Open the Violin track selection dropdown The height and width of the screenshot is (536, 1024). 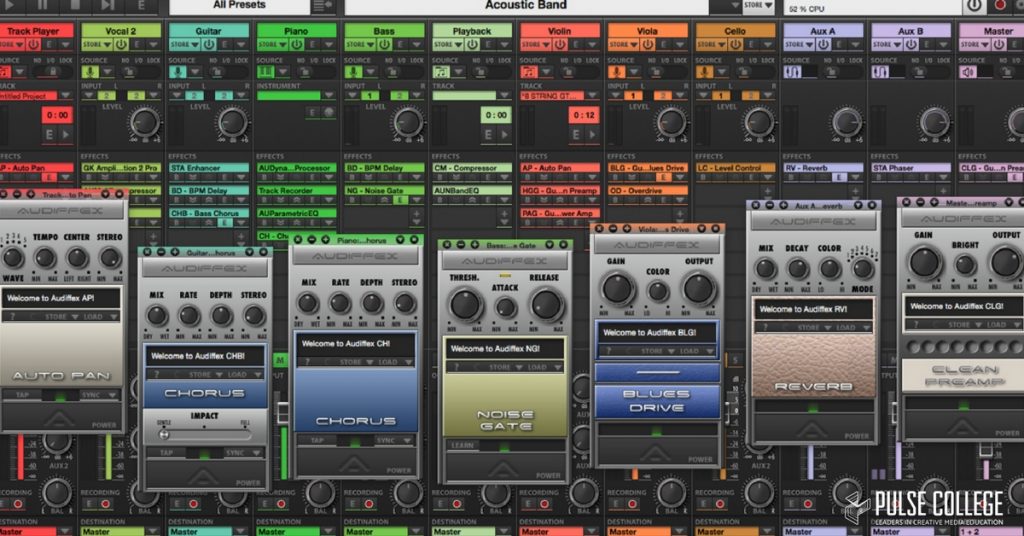[592, 96]
